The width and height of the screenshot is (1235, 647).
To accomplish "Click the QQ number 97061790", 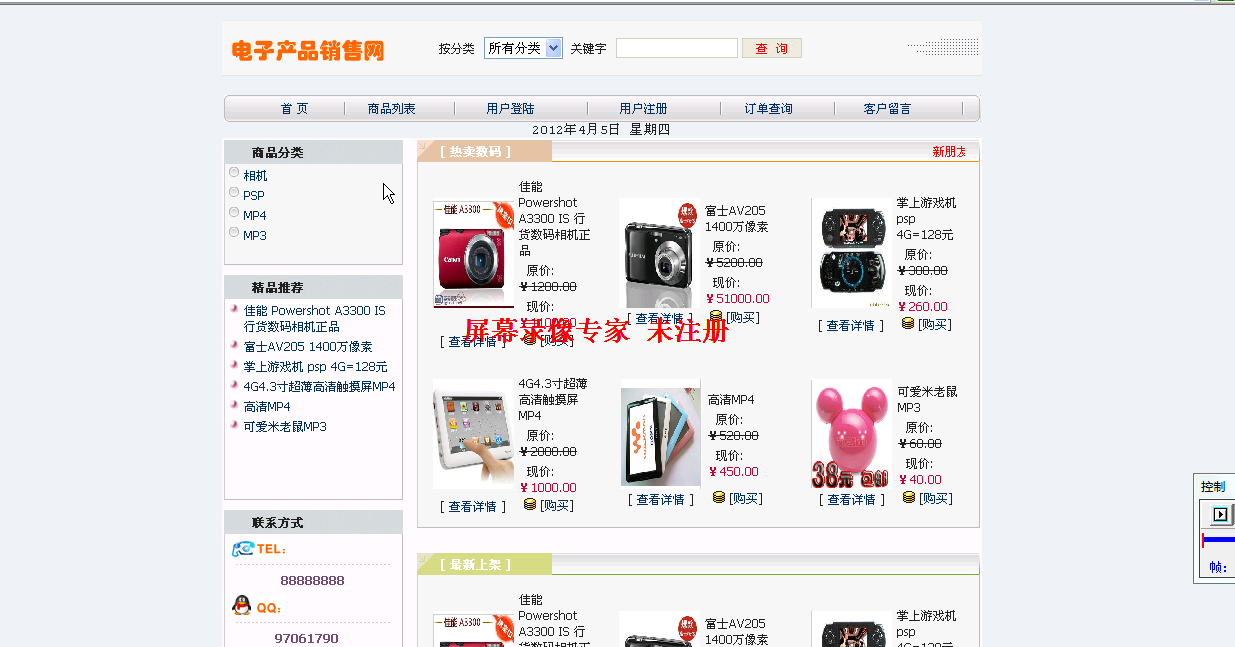I will [x=307, y=639].
